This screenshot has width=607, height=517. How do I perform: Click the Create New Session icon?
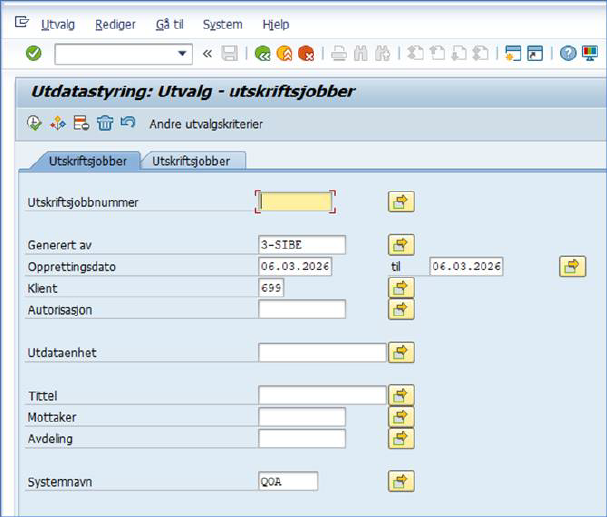click(513, 53)
